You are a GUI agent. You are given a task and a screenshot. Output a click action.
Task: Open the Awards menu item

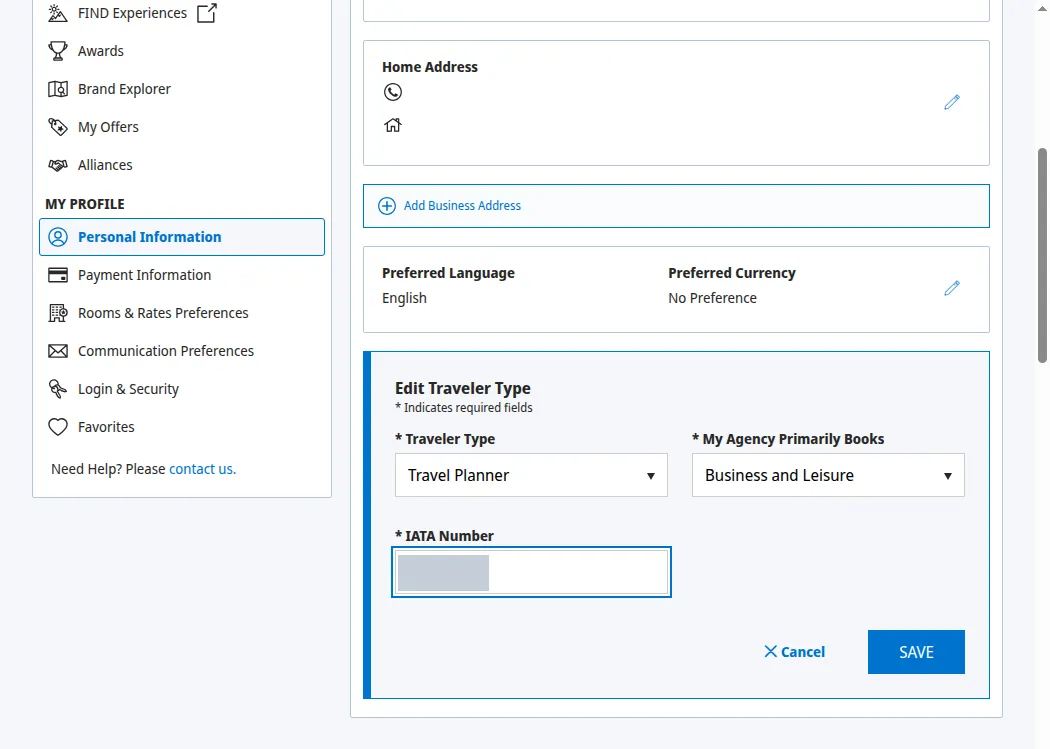100,51
